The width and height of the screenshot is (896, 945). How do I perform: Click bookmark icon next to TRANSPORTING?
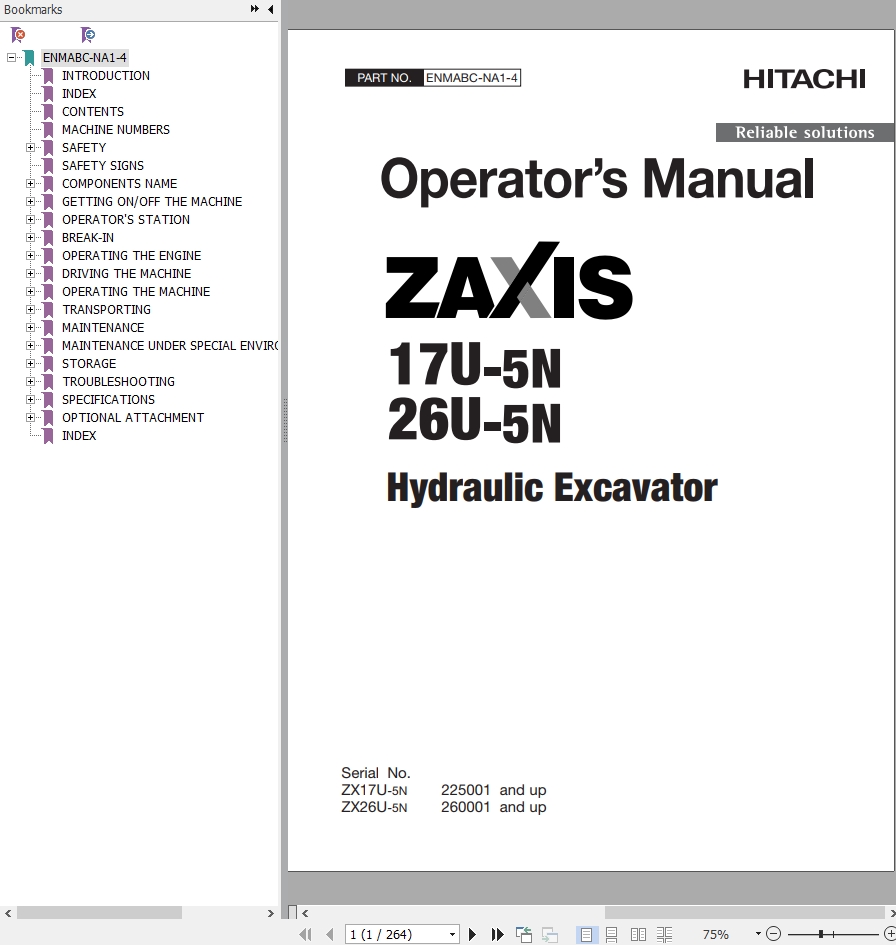[x=48, y=310]
